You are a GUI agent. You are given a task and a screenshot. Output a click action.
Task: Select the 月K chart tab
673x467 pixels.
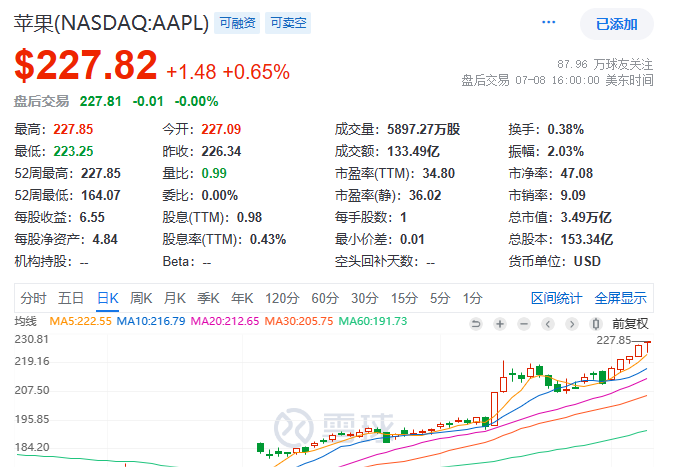click(175, 298)
